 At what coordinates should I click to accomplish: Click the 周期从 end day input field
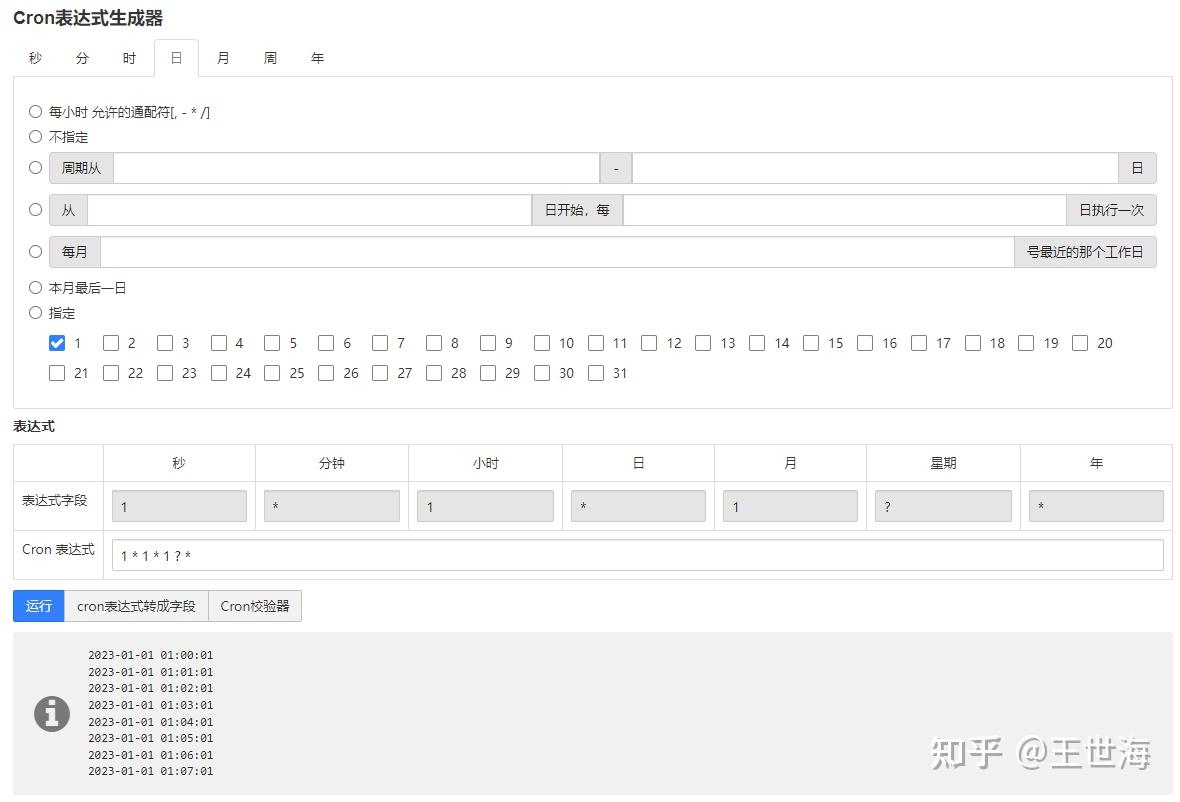875,168
